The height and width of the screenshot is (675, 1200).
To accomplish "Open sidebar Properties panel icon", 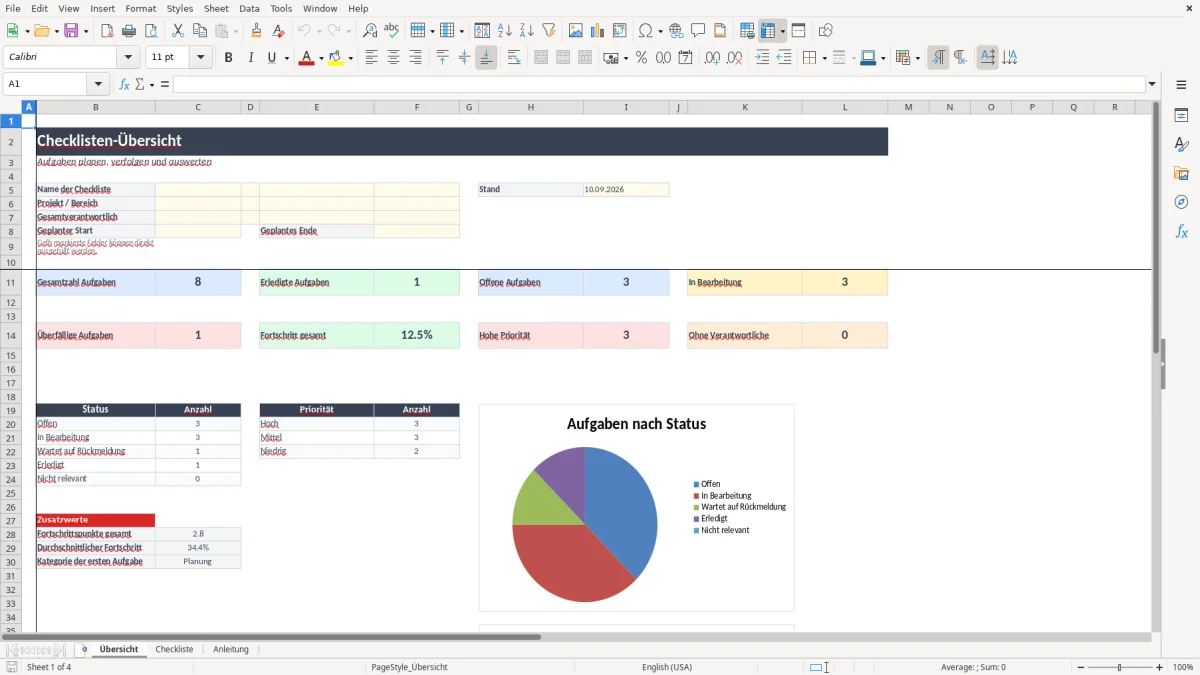I will pos(1181,116).
